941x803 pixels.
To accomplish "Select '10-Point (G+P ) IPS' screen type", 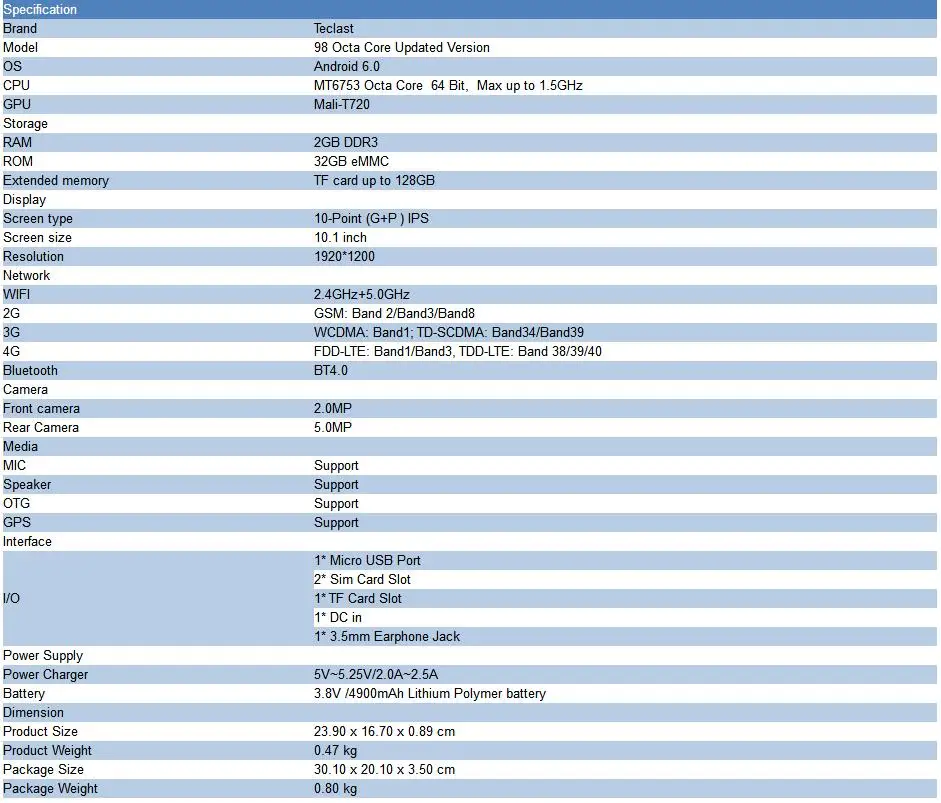I will [x=371, y=218].
